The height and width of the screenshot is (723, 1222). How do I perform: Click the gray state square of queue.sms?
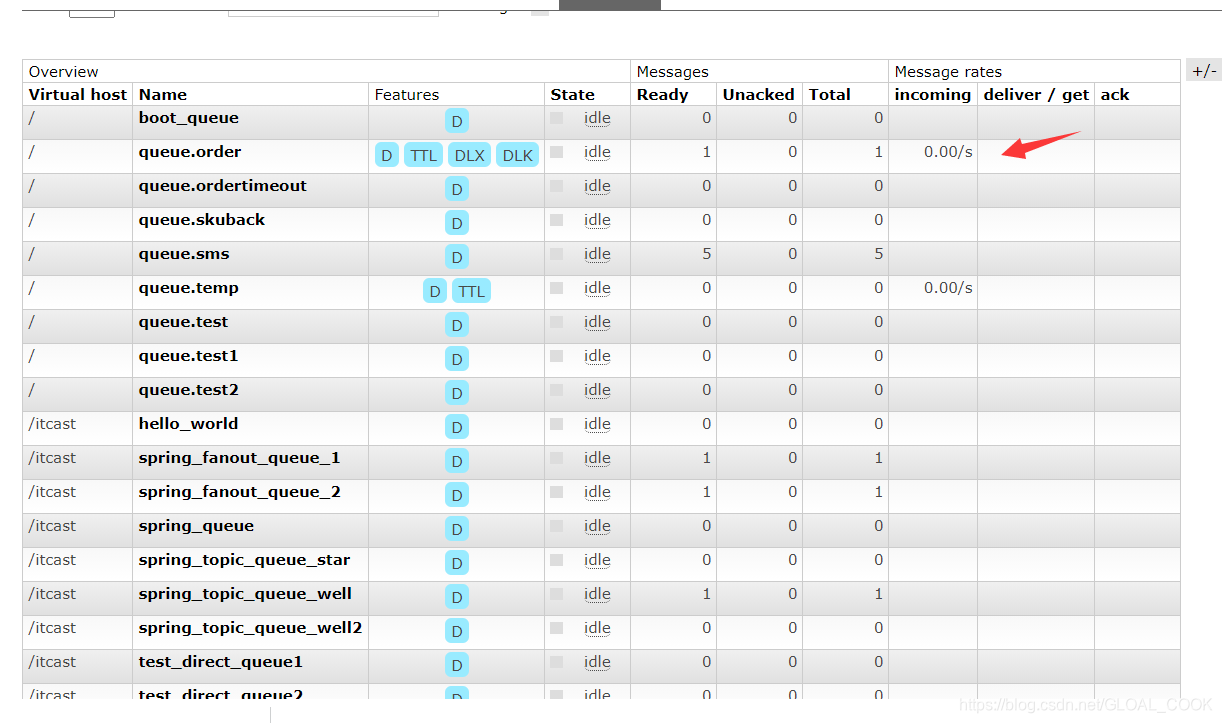[x=557, y=254]
